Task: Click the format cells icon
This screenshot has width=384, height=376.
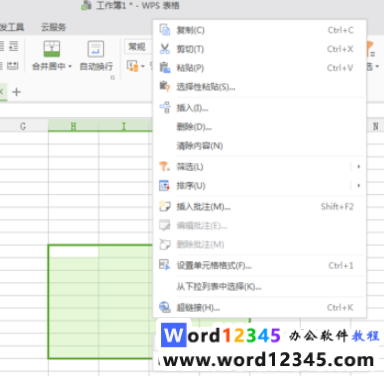Action: [x=165, y=265]
